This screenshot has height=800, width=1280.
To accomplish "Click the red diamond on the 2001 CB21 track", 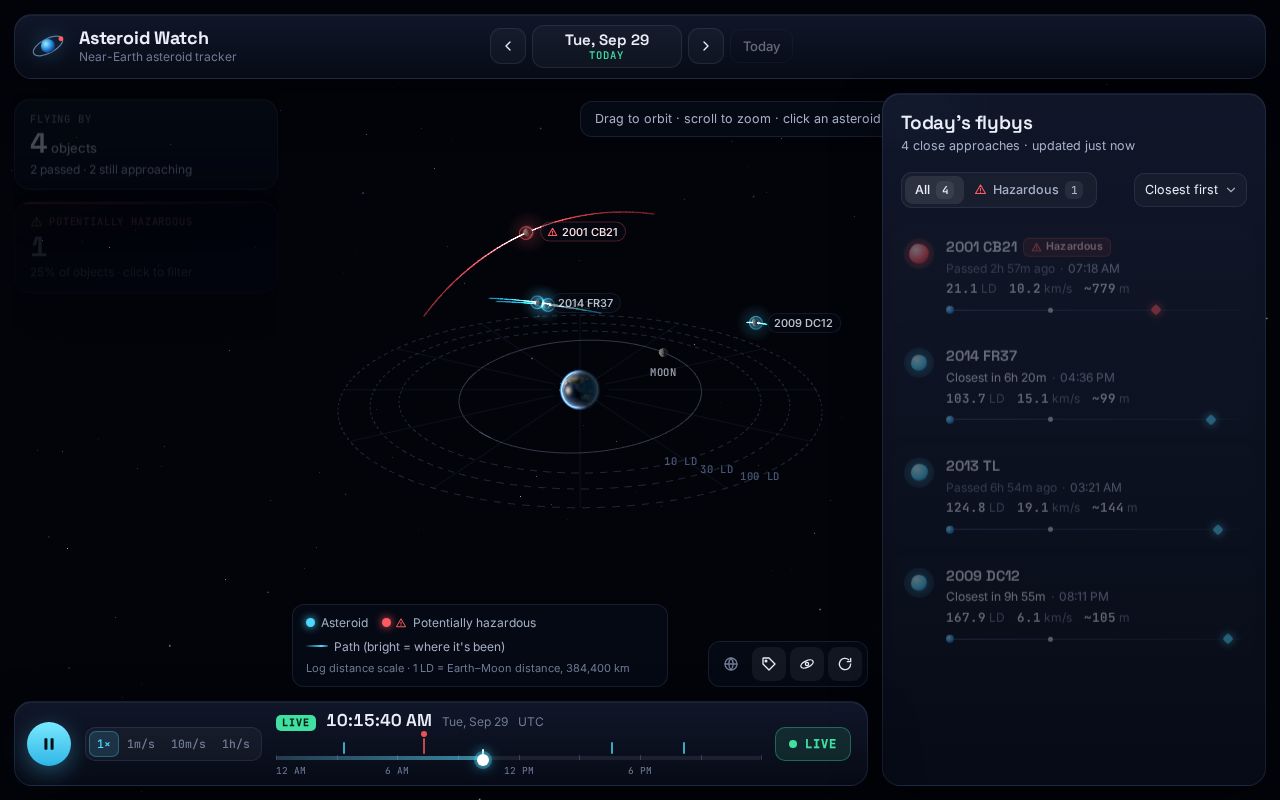I will (x=1156, y=310).
